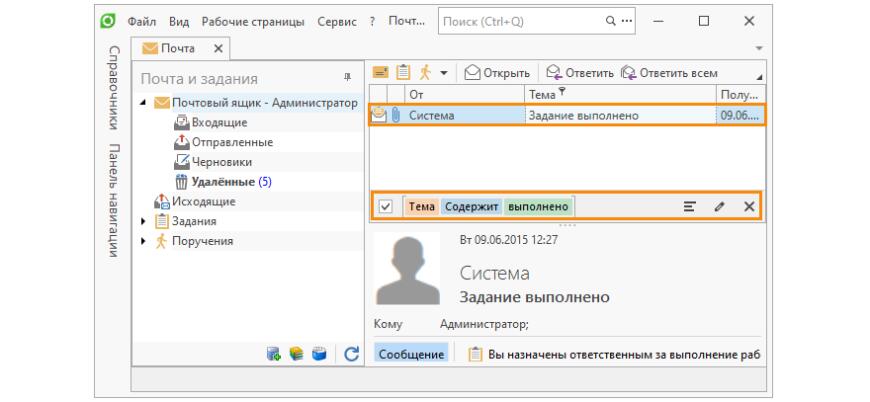Screen dimensions: 870x402
Task: Expand the toolbar overflow corner arrow
Action: (760, 77)
